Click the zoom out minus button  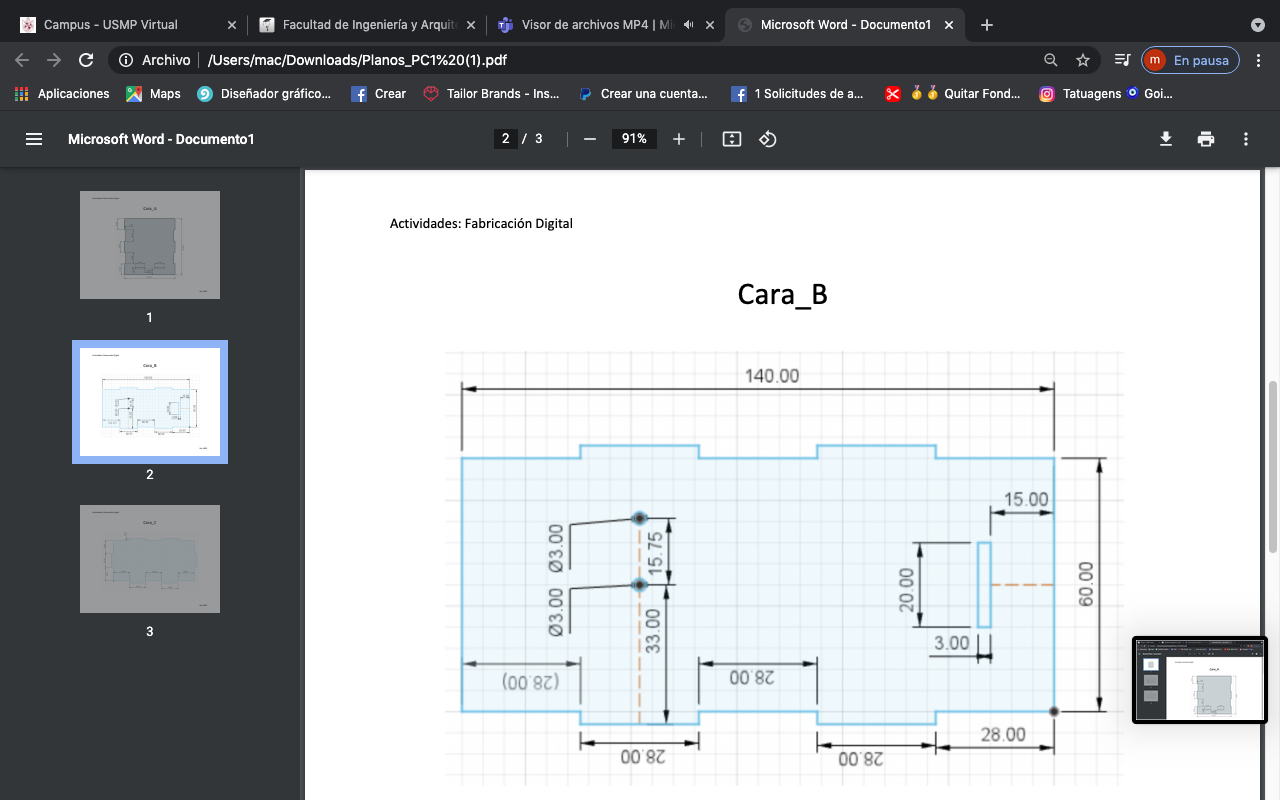(590, 139)
